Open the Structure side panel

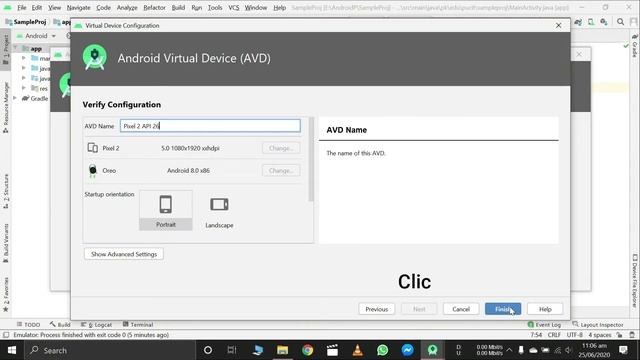pyautogui.click(x=6, y=191)
